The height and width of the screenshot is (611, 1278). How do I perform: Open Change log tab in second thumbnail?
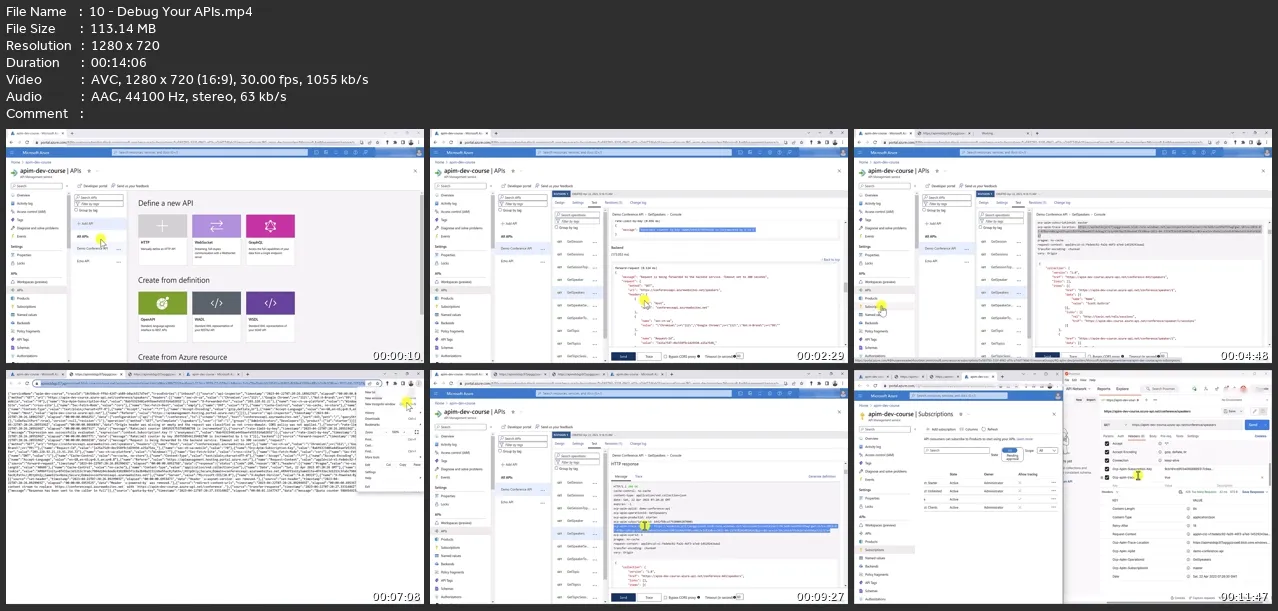pyautogui.click(x=638, y=203)
